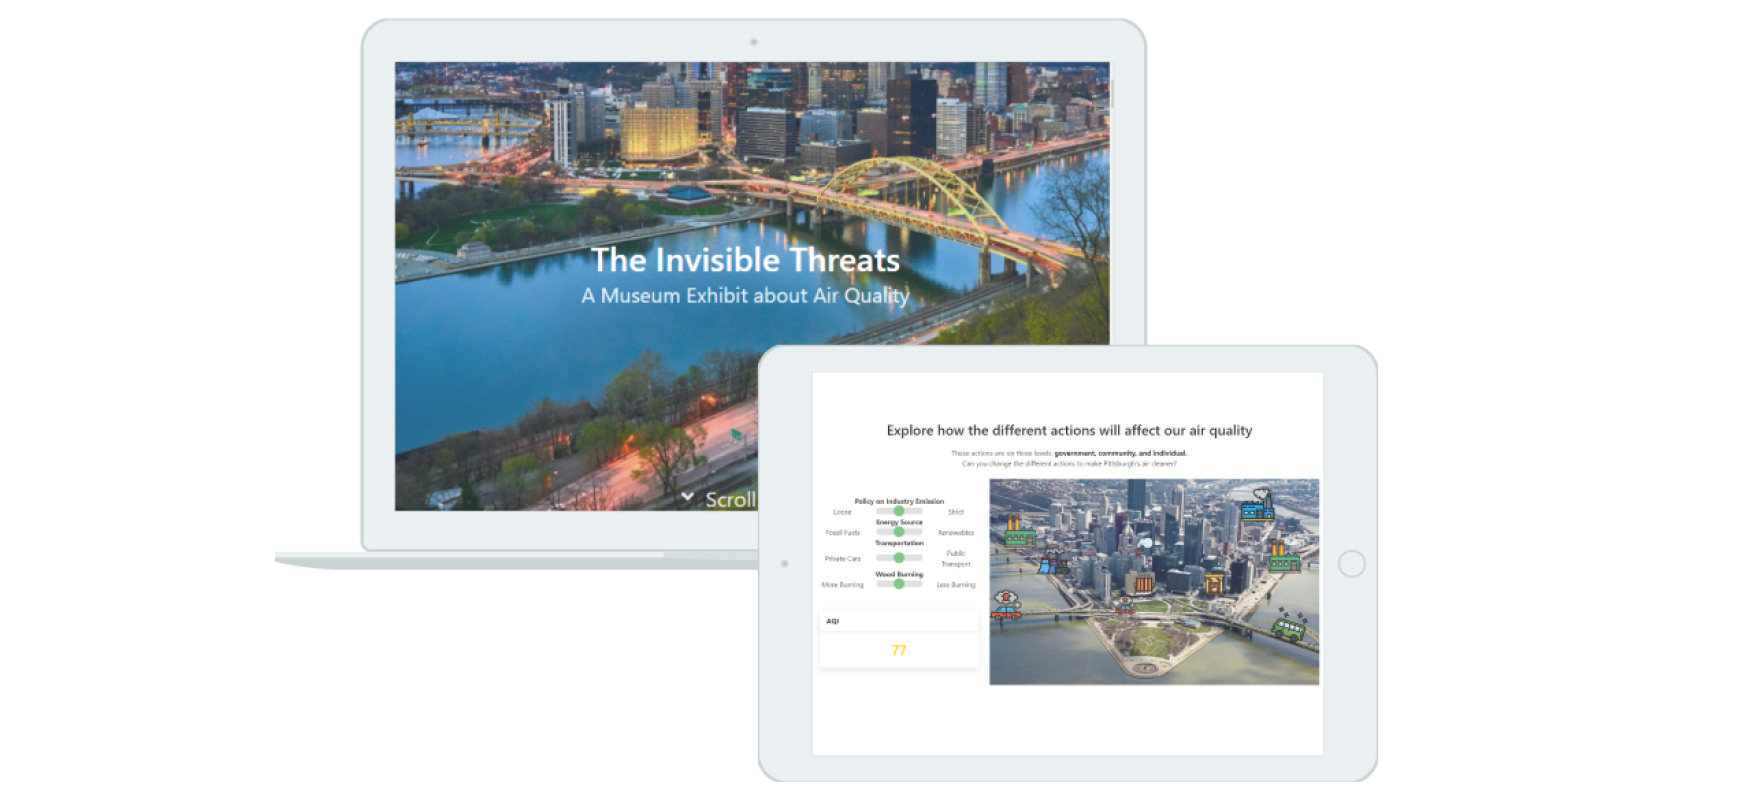Select the blue cooling-tower power plant icon
The image size is (1760, 800).
(1053, 561)
